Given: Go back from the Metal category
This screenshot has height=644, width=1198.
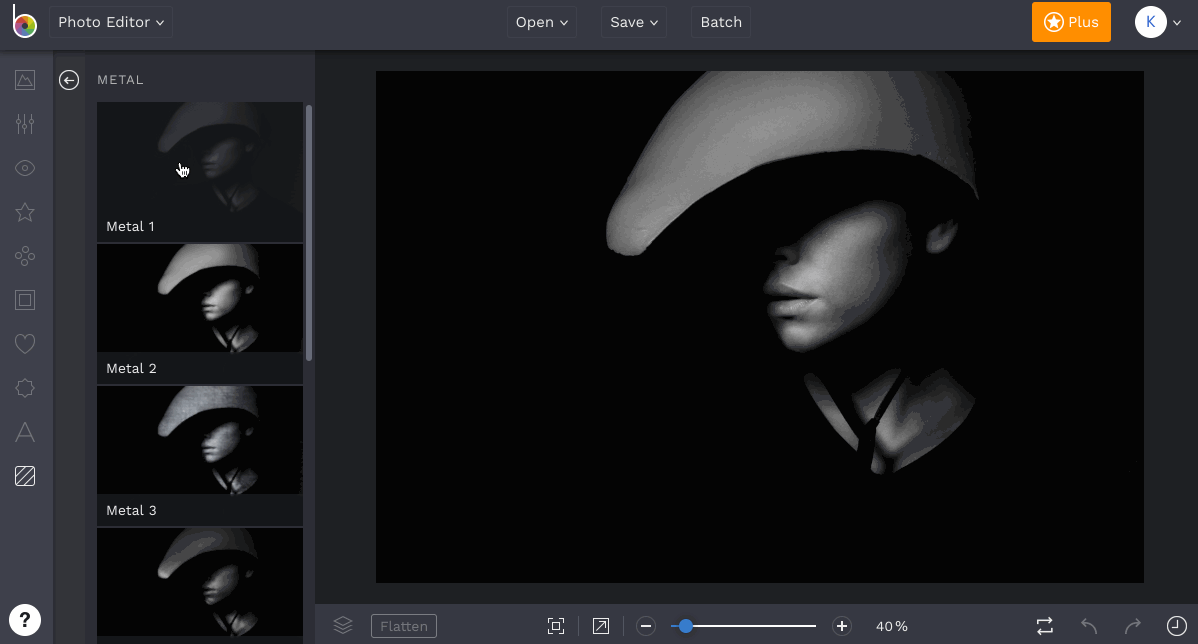Looking at the screenshot, I should point(69,80).
